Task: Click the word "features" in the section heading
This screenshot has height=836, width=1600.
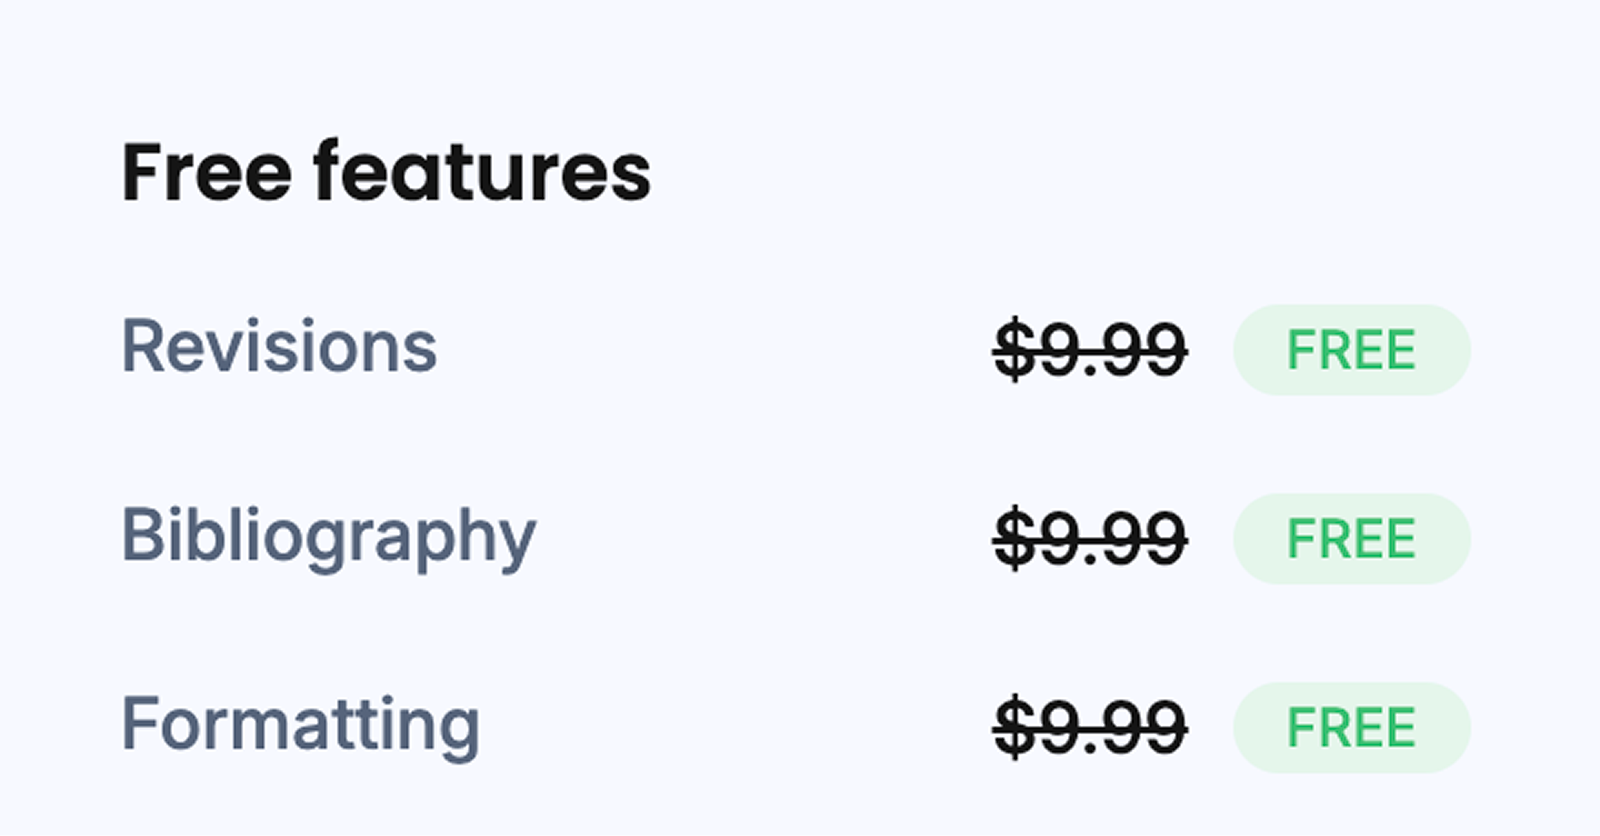Action: 482,173
